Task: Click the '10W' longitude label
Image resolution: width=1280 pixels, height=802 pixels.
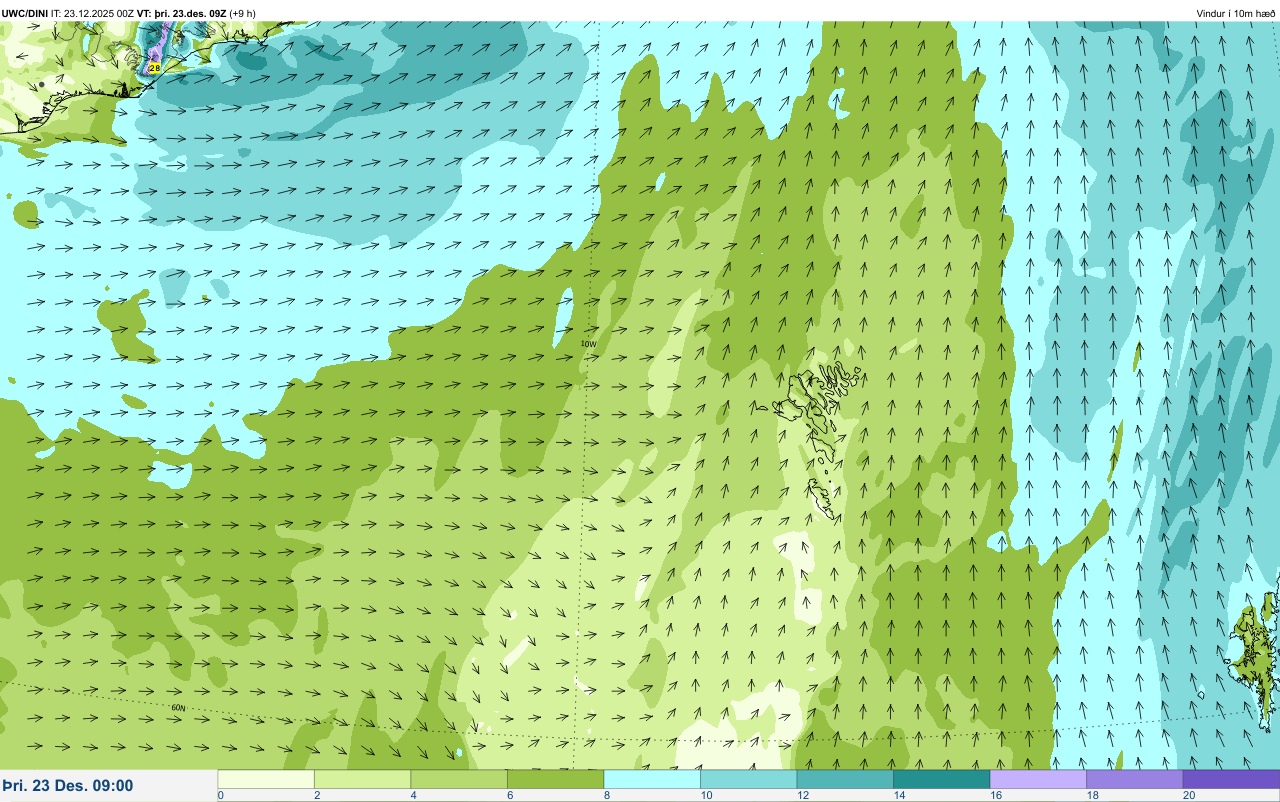Action: [589, 344]
